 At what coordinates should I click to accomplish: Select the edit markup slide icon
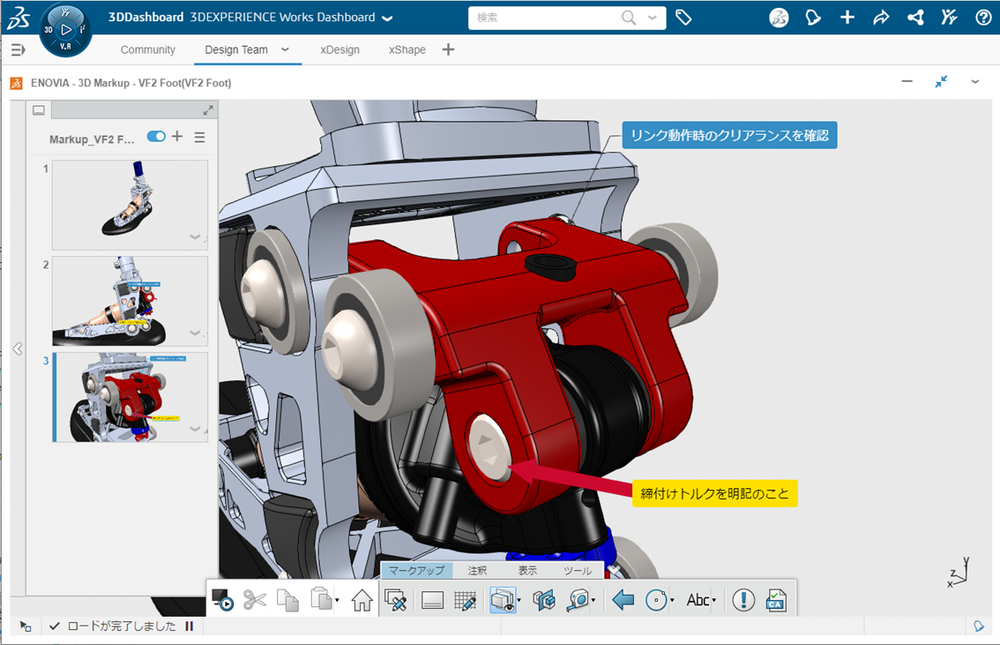pyautogui.click(x=395, y=600)
